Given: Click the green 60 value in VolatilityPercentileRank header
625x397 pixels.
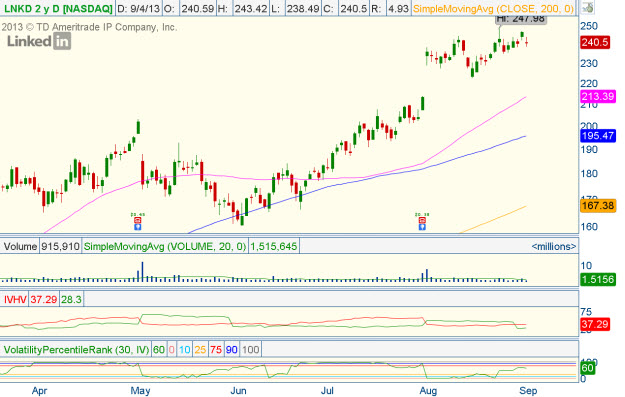Looking at the screenshot, I should (x=159, y=350).
